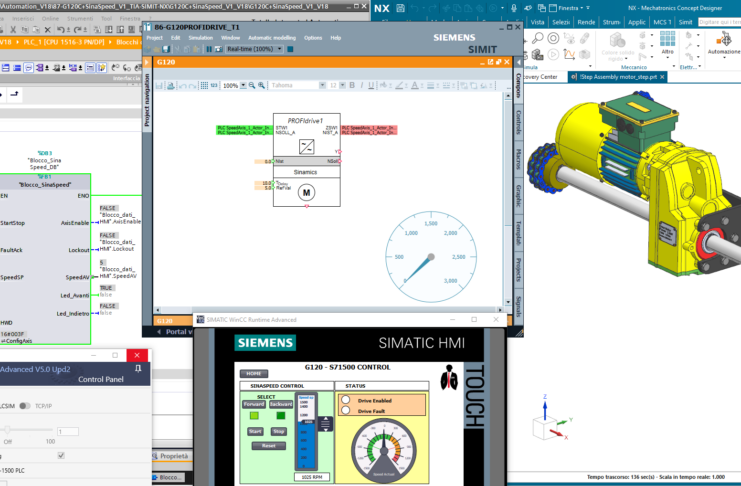Toggle the checkbox in PLCSIM Control Panel

60,455
